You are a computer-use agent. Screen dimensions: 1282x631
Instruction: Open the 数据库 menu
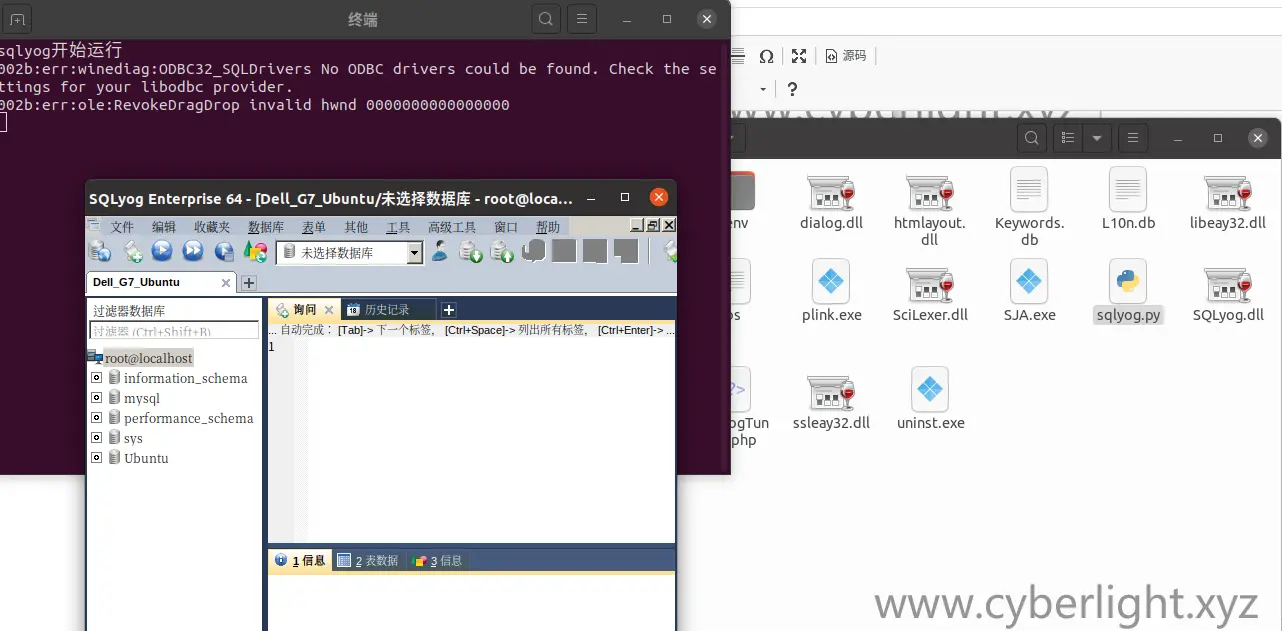click(x=266, y=227)
